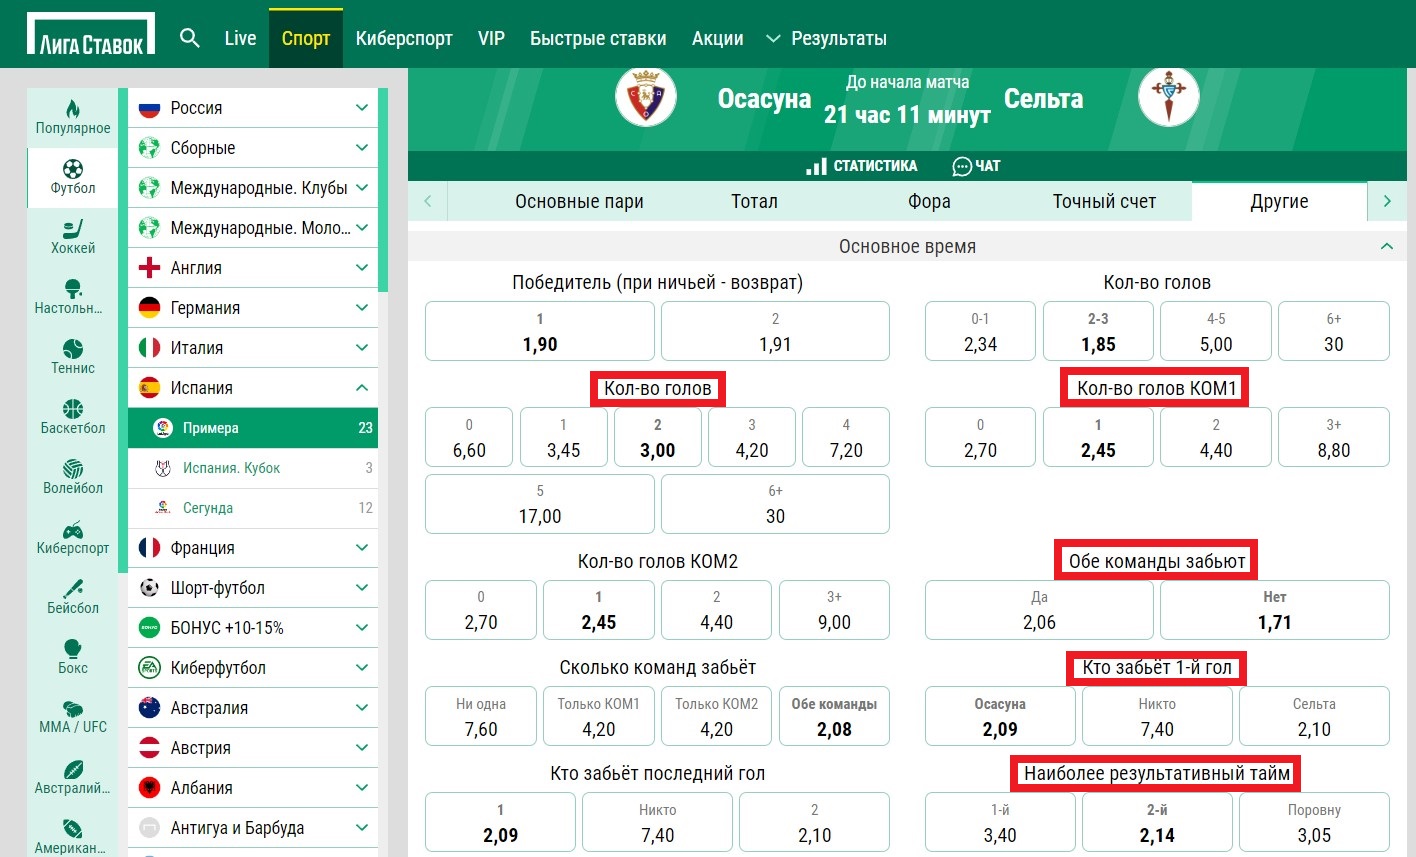Image resolution: width=1416 pixels, height=857 pixels.
Task: Click the Киберфутбол EA icon
Action: click(149, 668)
